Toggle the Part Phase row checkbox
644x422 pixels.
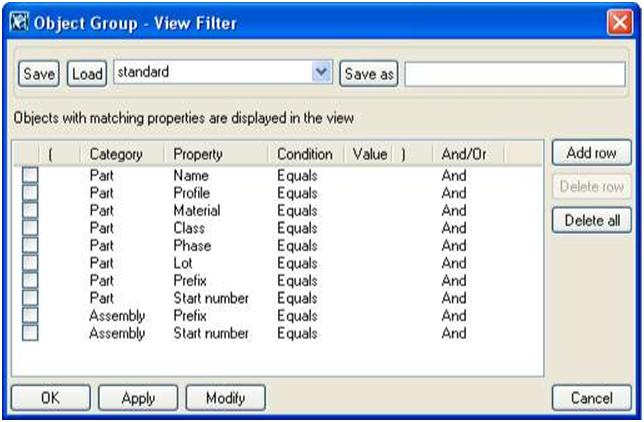pyautogui.click(x=30, y=245)
